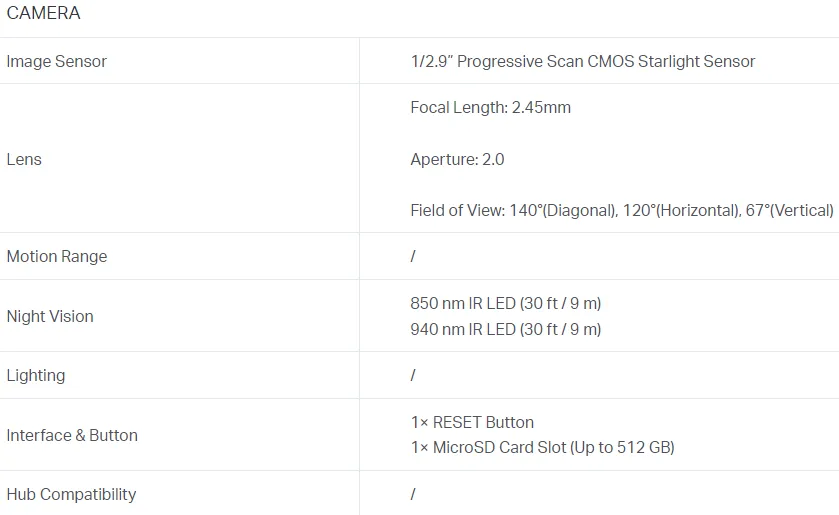Click the slash value beside Hub Compatibility
This screenshot has width=839, height=515.
click(413, 494)
